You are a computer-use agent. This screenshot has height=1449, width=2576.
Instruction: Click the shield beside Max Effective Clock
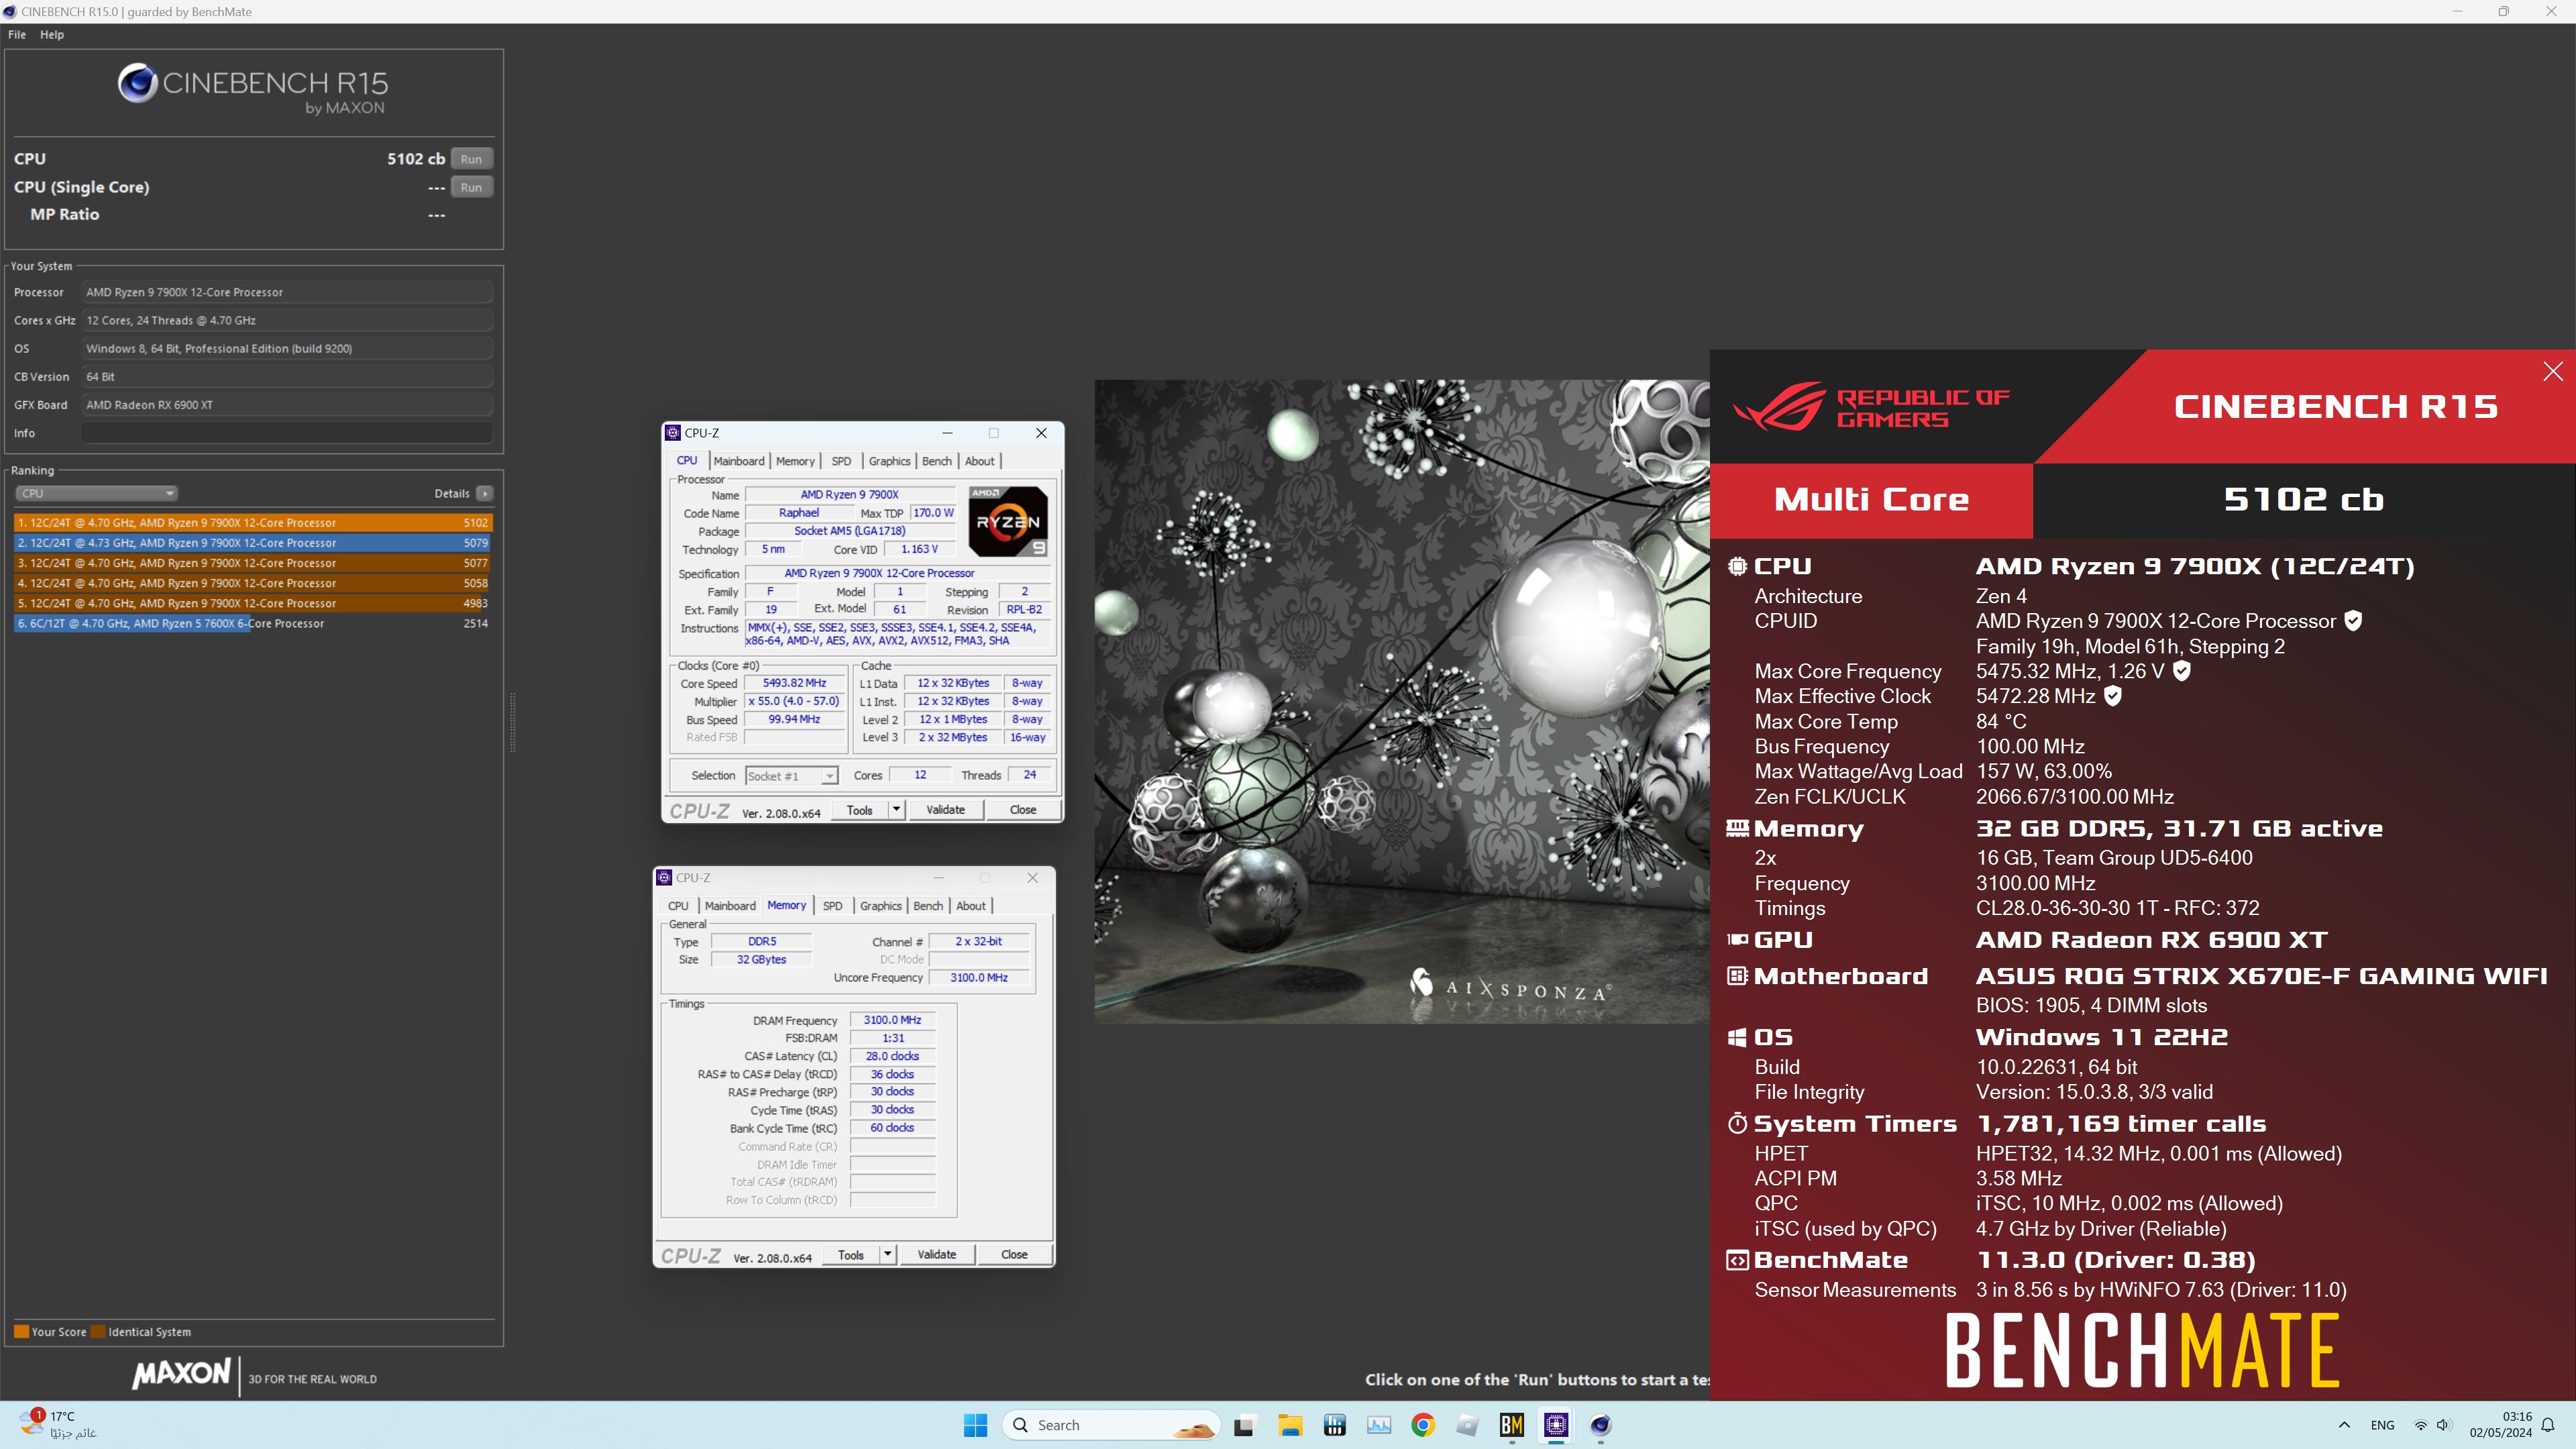(x=2112, y=696)
